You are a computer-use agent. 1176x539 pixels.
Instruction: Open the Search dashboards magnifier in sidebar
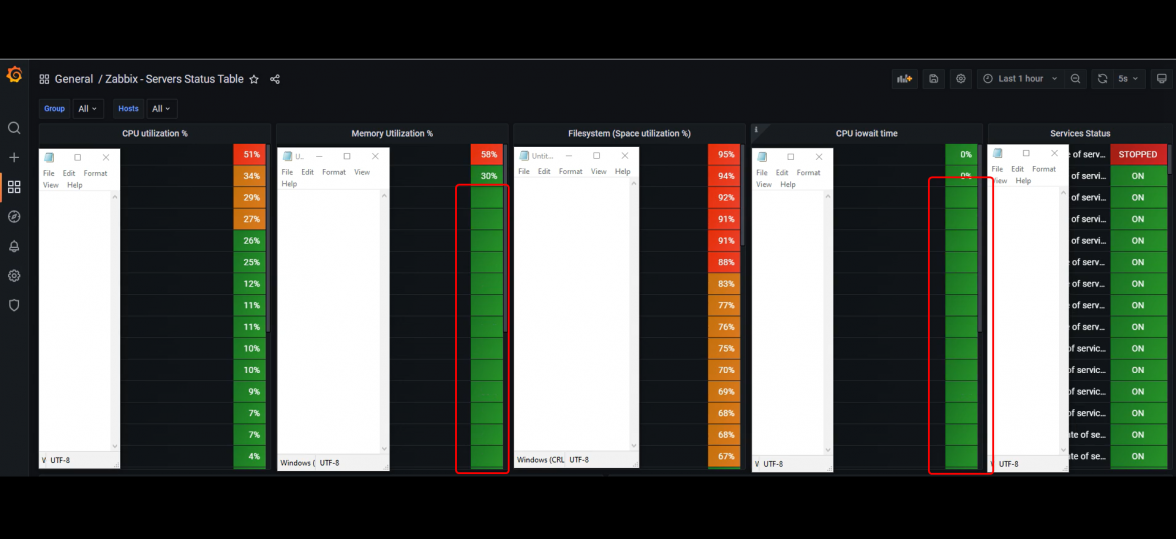14,128
